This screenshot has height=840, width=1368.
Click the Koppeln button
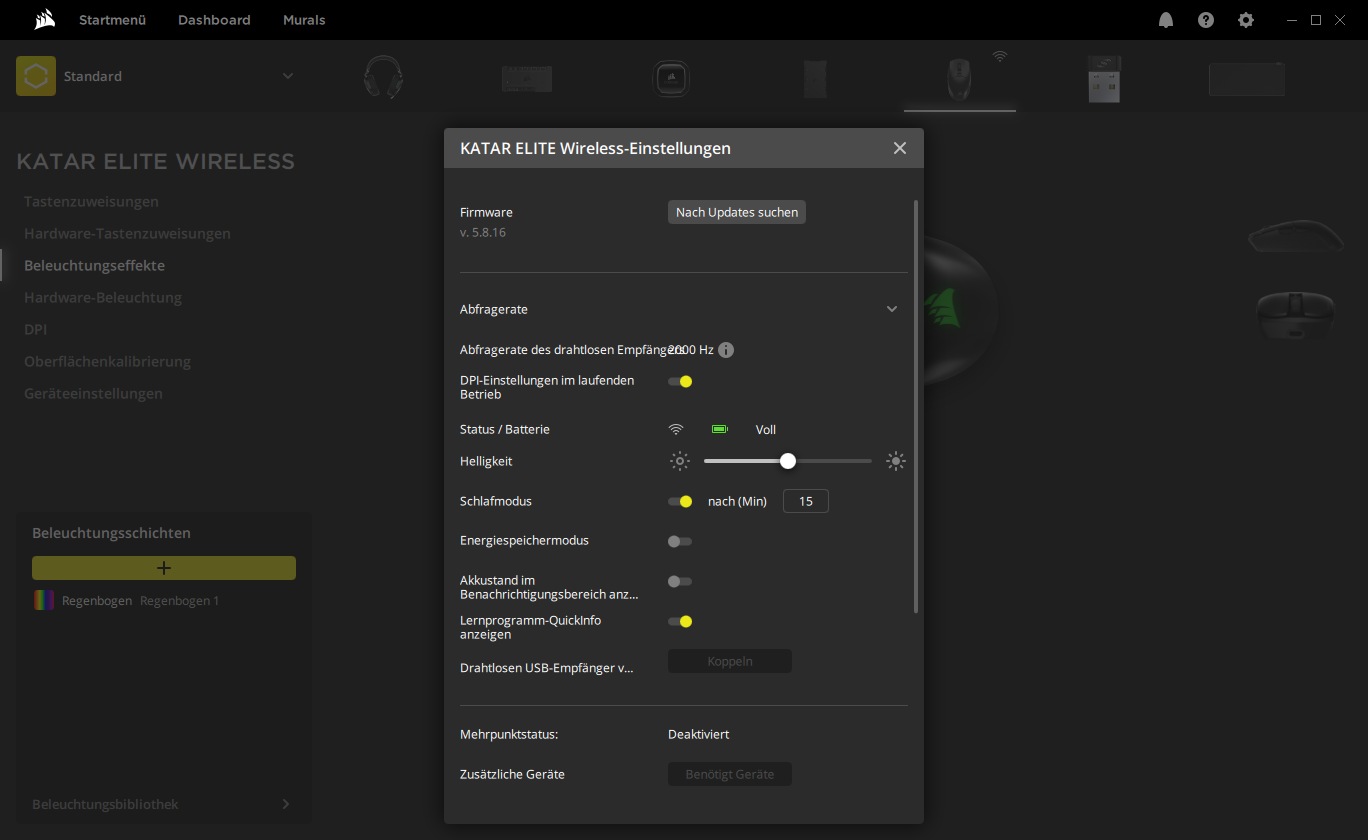pos(730,661)
